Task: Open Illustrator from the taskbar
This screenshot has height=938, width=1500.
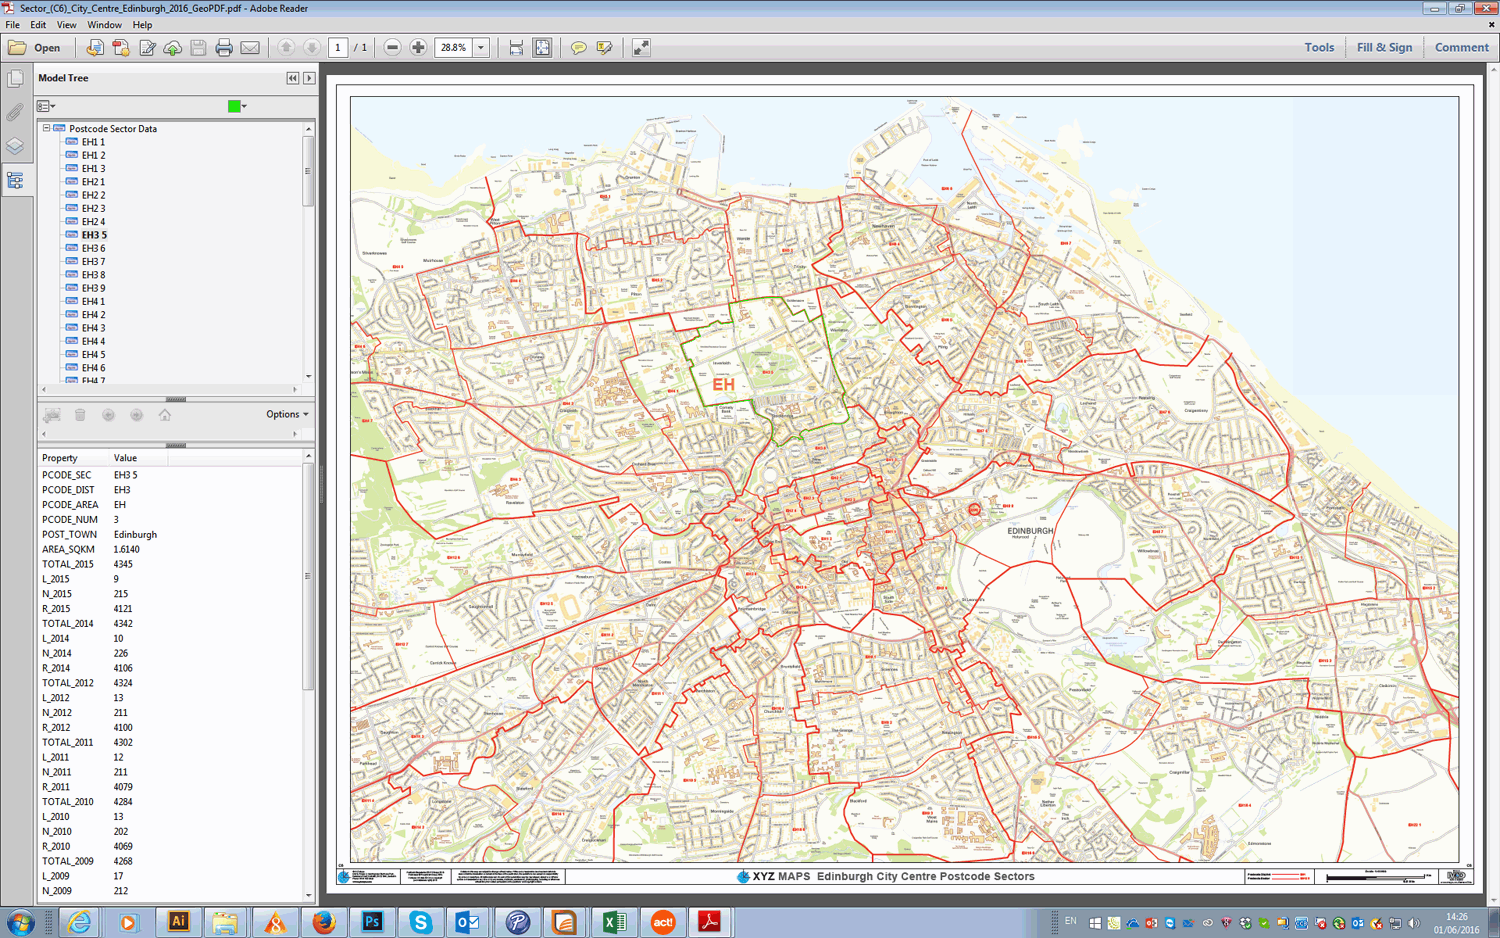Action: pyautogui.click(x=178, y=922)
